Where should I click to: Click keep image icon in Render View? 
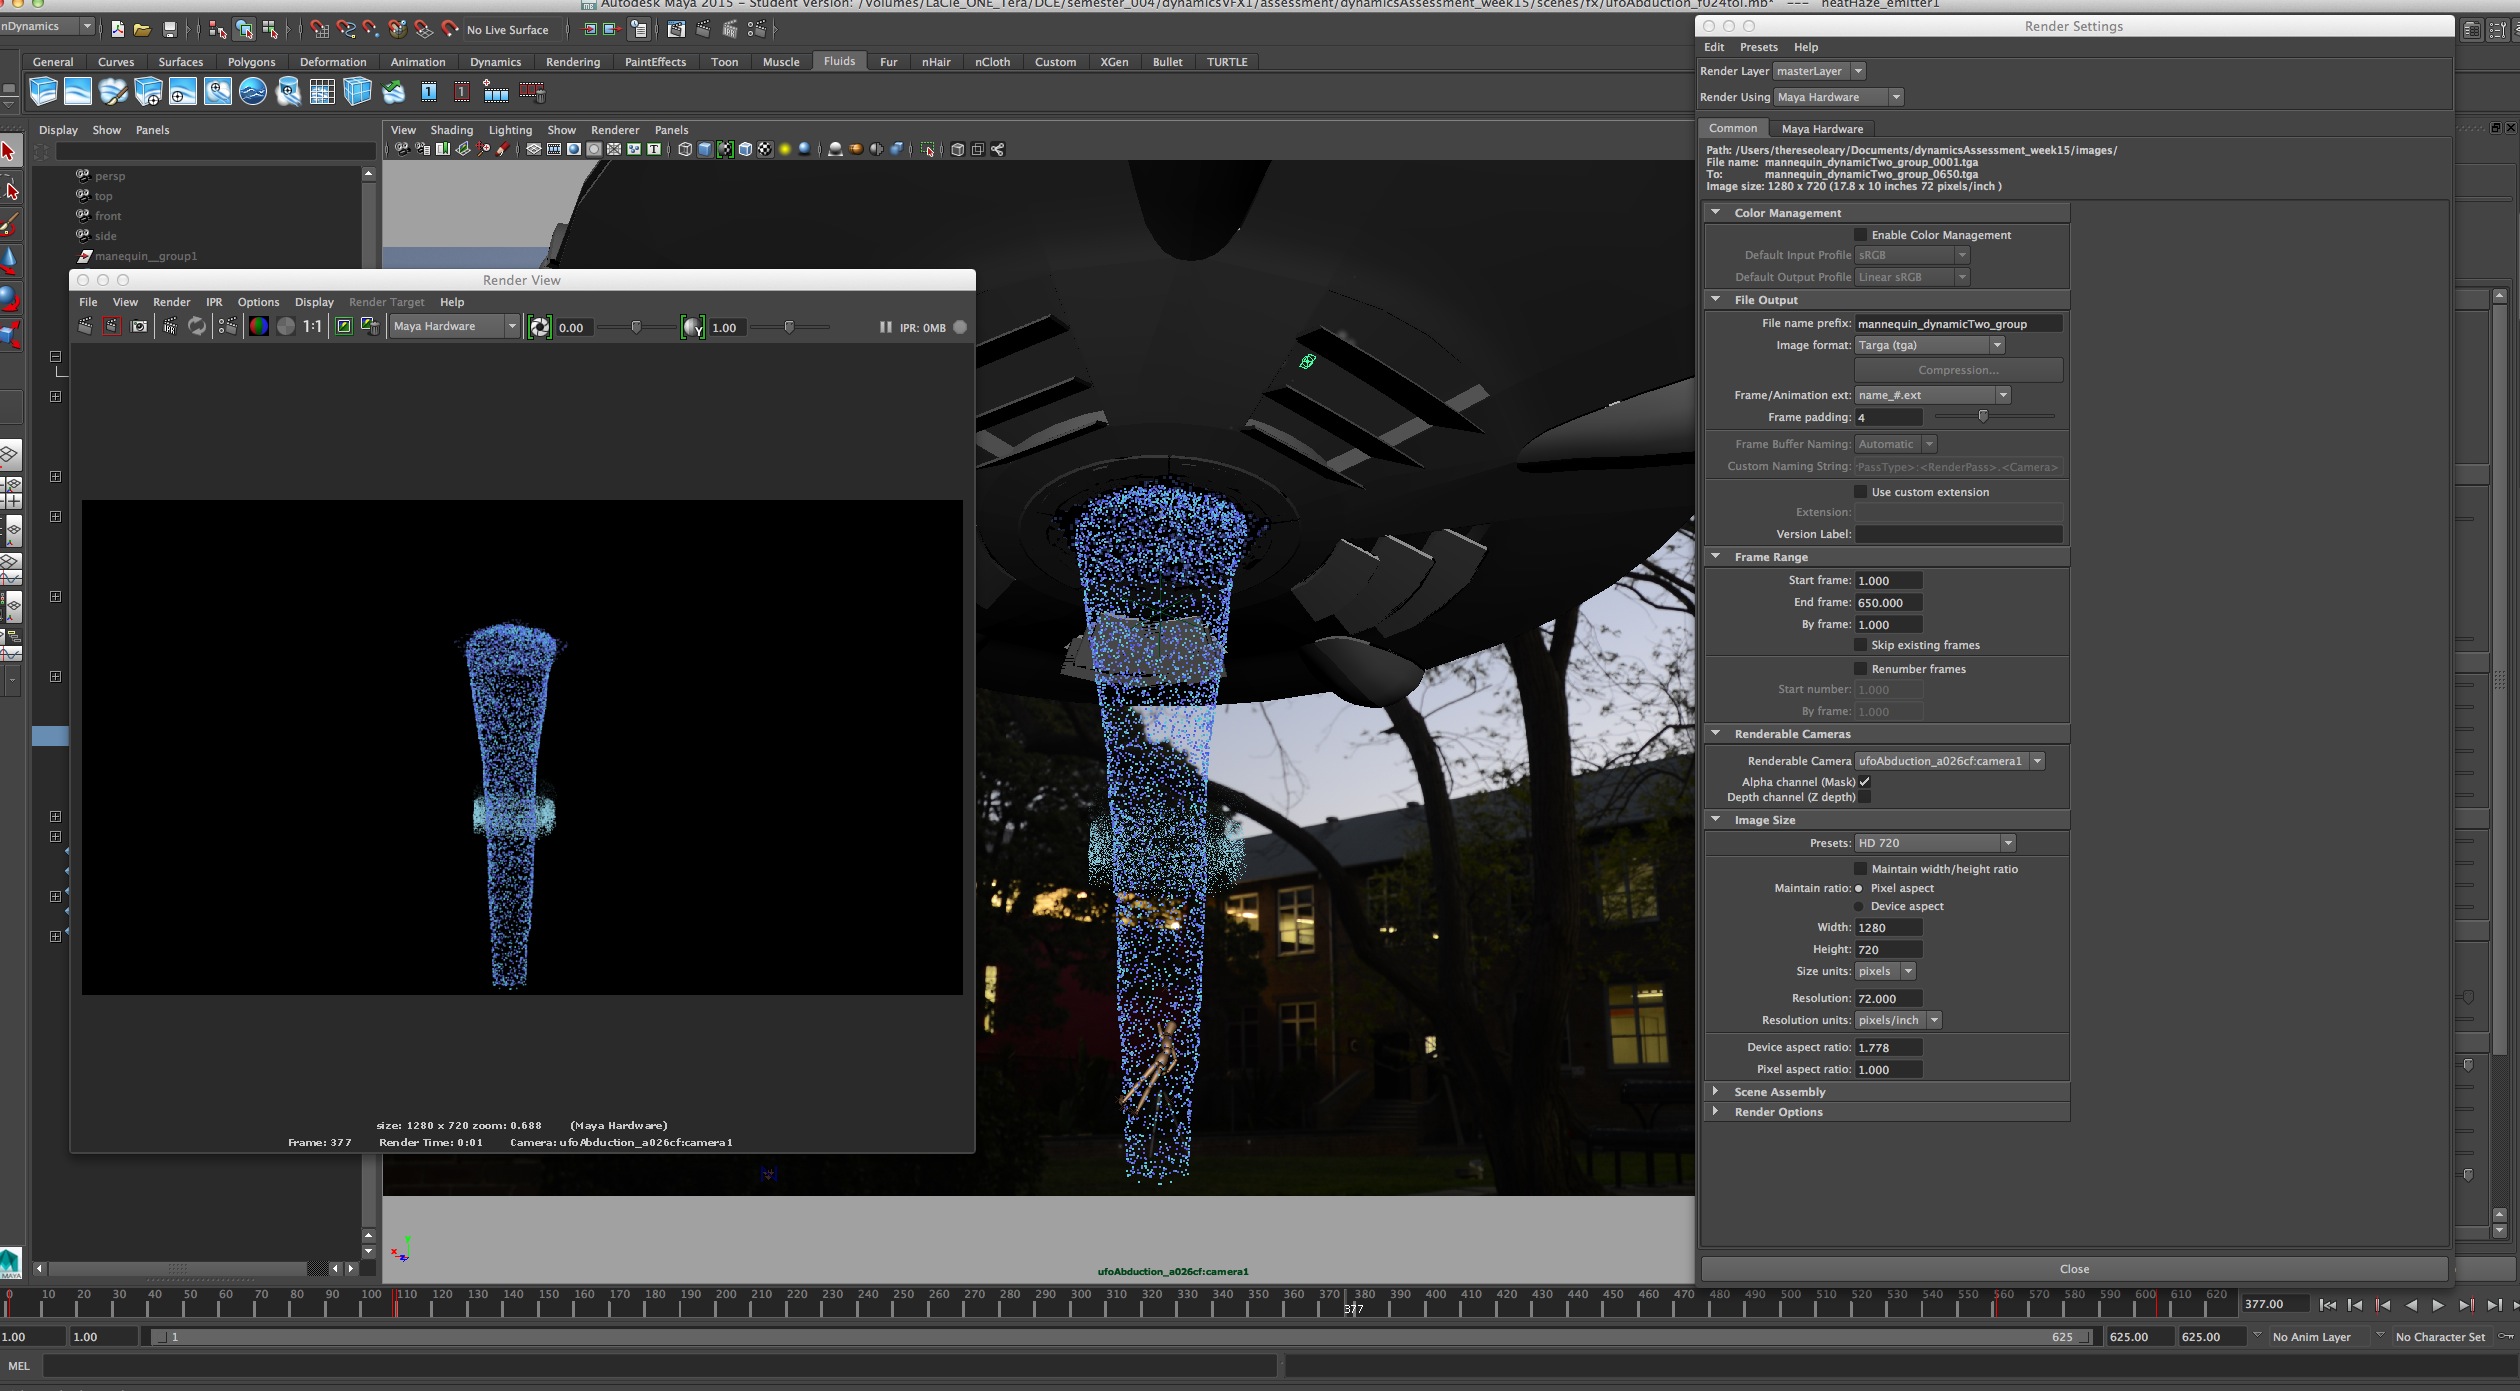coord(343,326)
